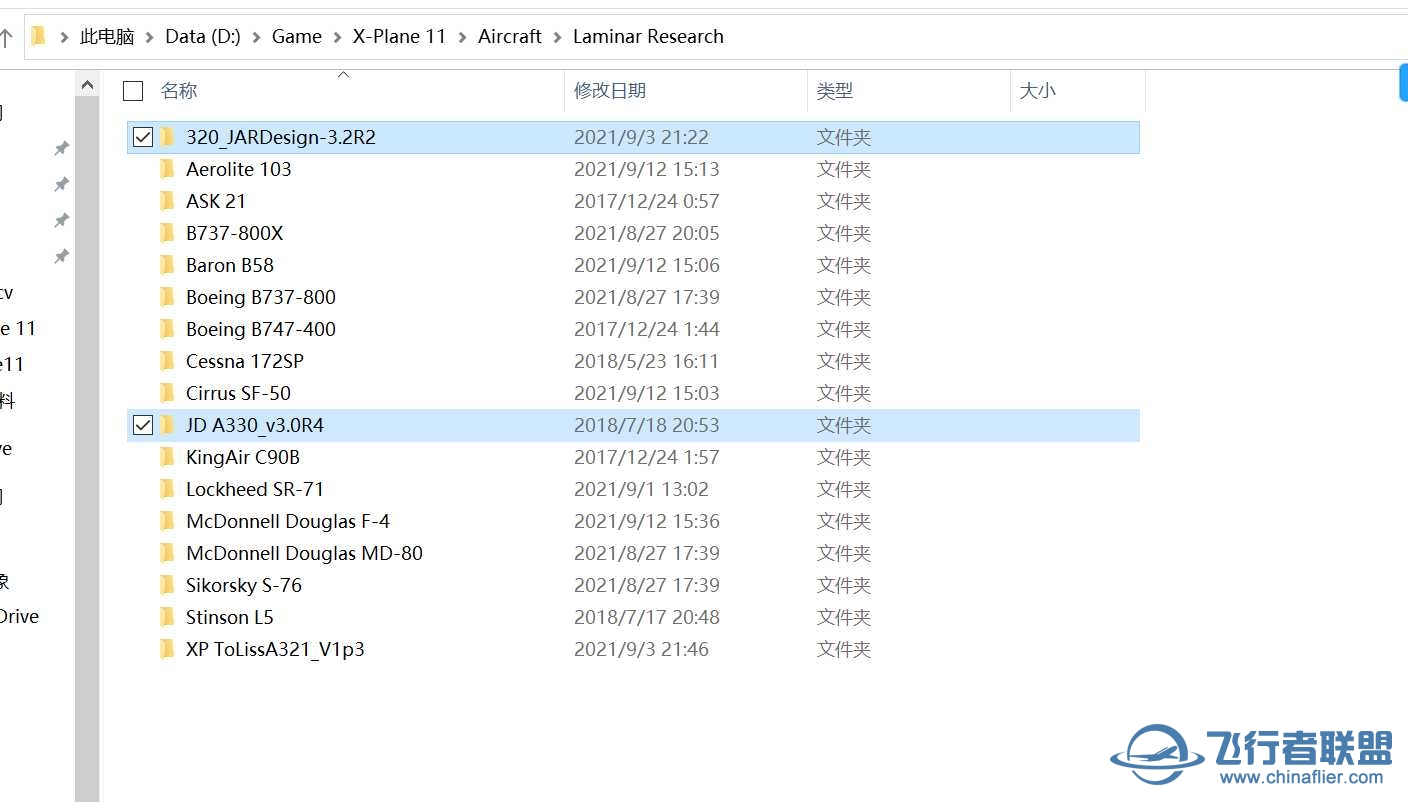Image resolution: width=1408 pixels, height=802 pixels.
Task: Expand the chevron after Aircraft in the path
Action: (557, 37)
